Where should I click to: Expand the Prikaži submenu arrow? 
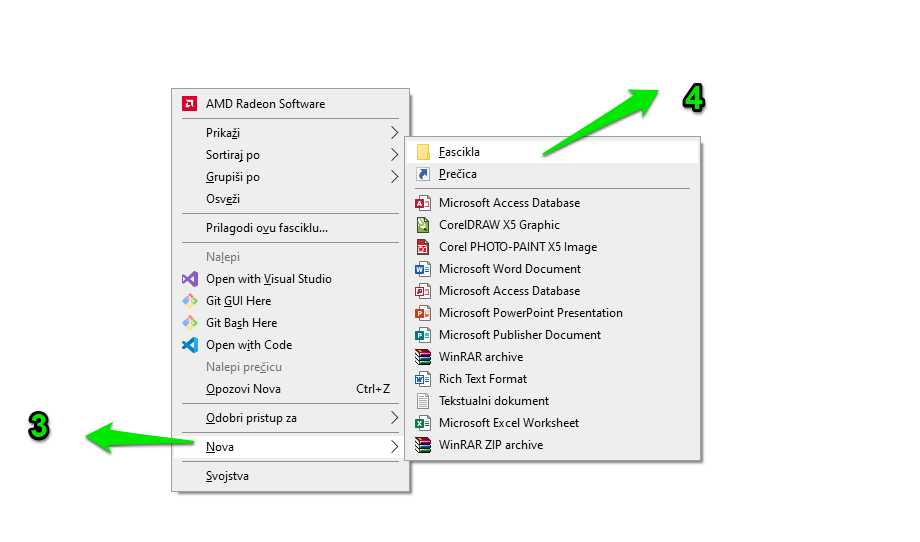point(394,133)
